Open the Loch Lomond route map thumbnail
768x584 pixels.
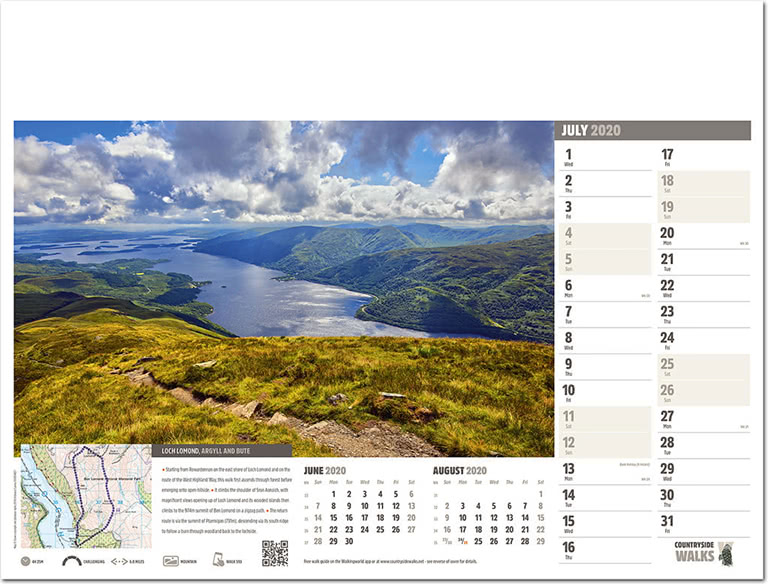coord(86,496)
